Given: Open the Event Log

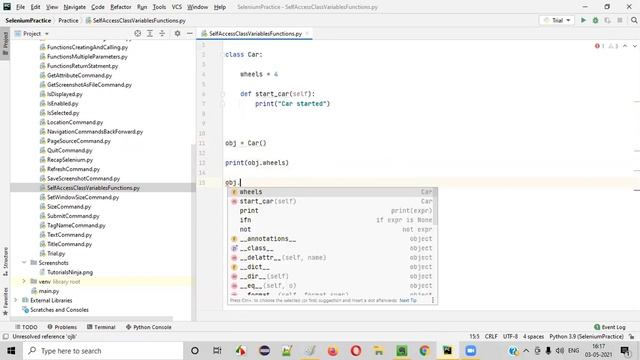Looking at the screenshot, I should pyautogui.click(x=610, y=327).
